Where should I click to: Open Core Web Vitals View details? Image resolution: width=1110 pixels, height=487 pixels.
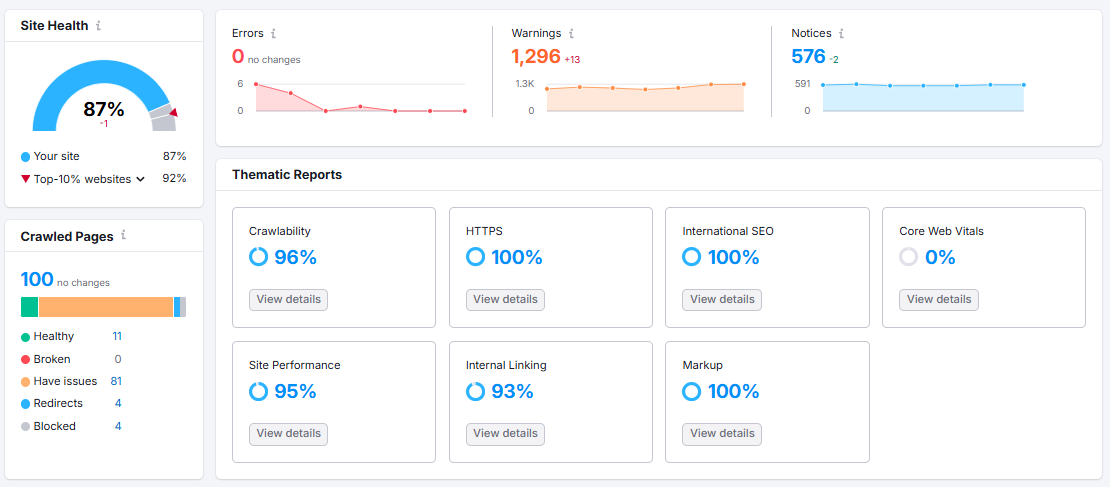[x=939, y=299]
